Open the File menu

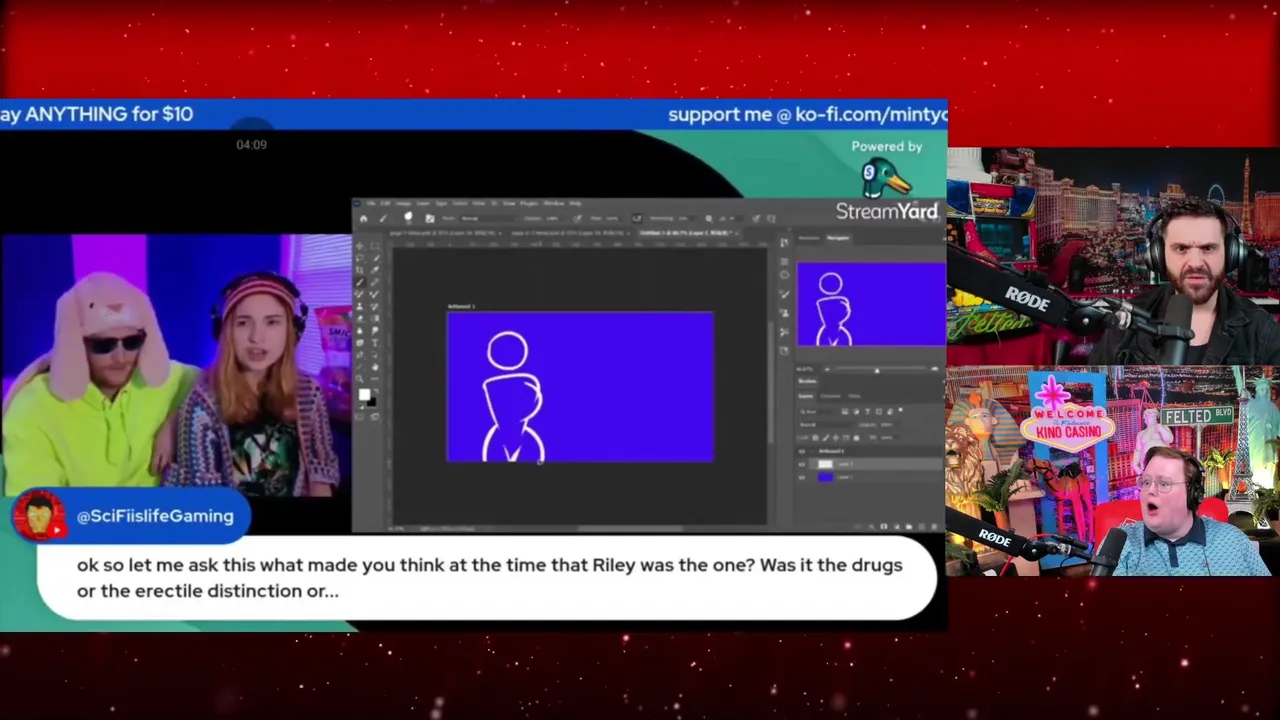click(x=372, y=203)
